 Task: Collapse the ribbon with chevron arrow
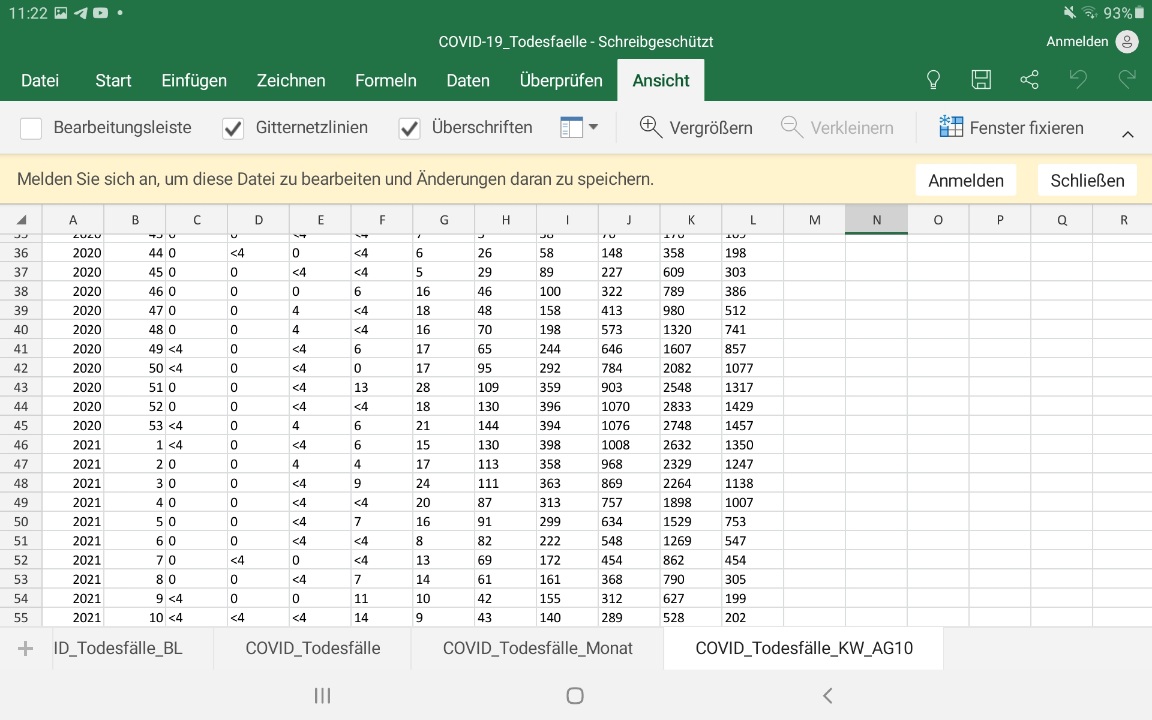click(1127, 134)
